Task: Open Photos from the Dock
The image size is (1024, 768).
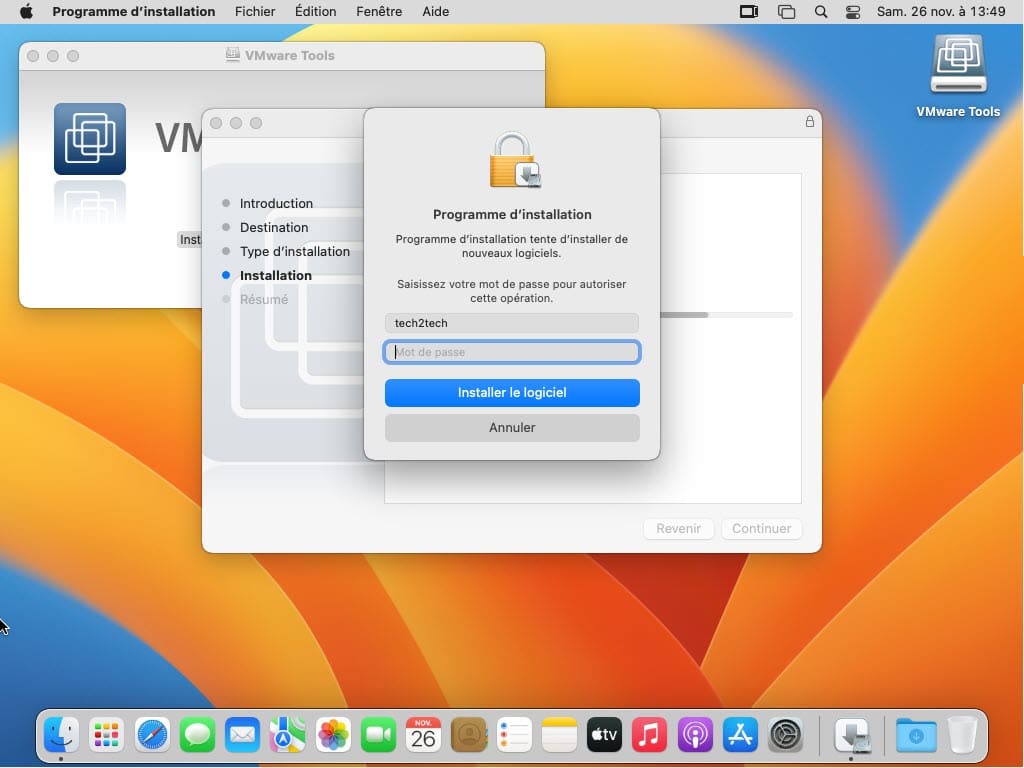Action: [x=333, y=735]
